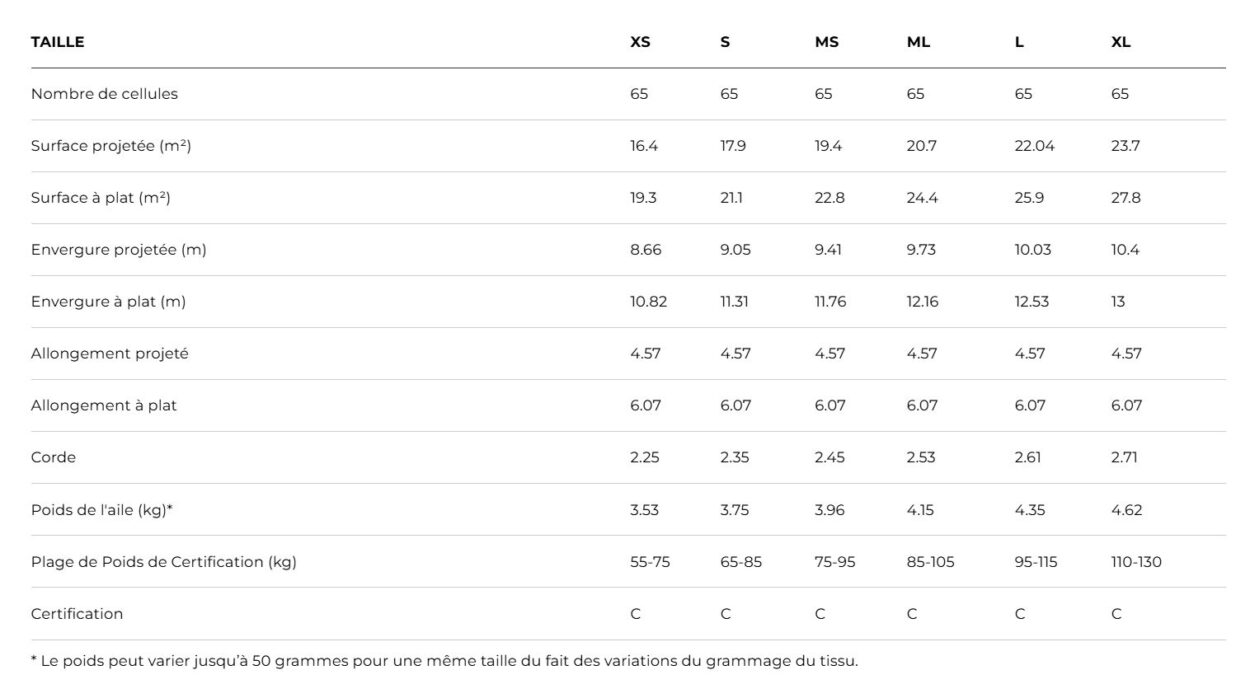
Task: Click the 'Certification' row label
Action: [77, 614]
